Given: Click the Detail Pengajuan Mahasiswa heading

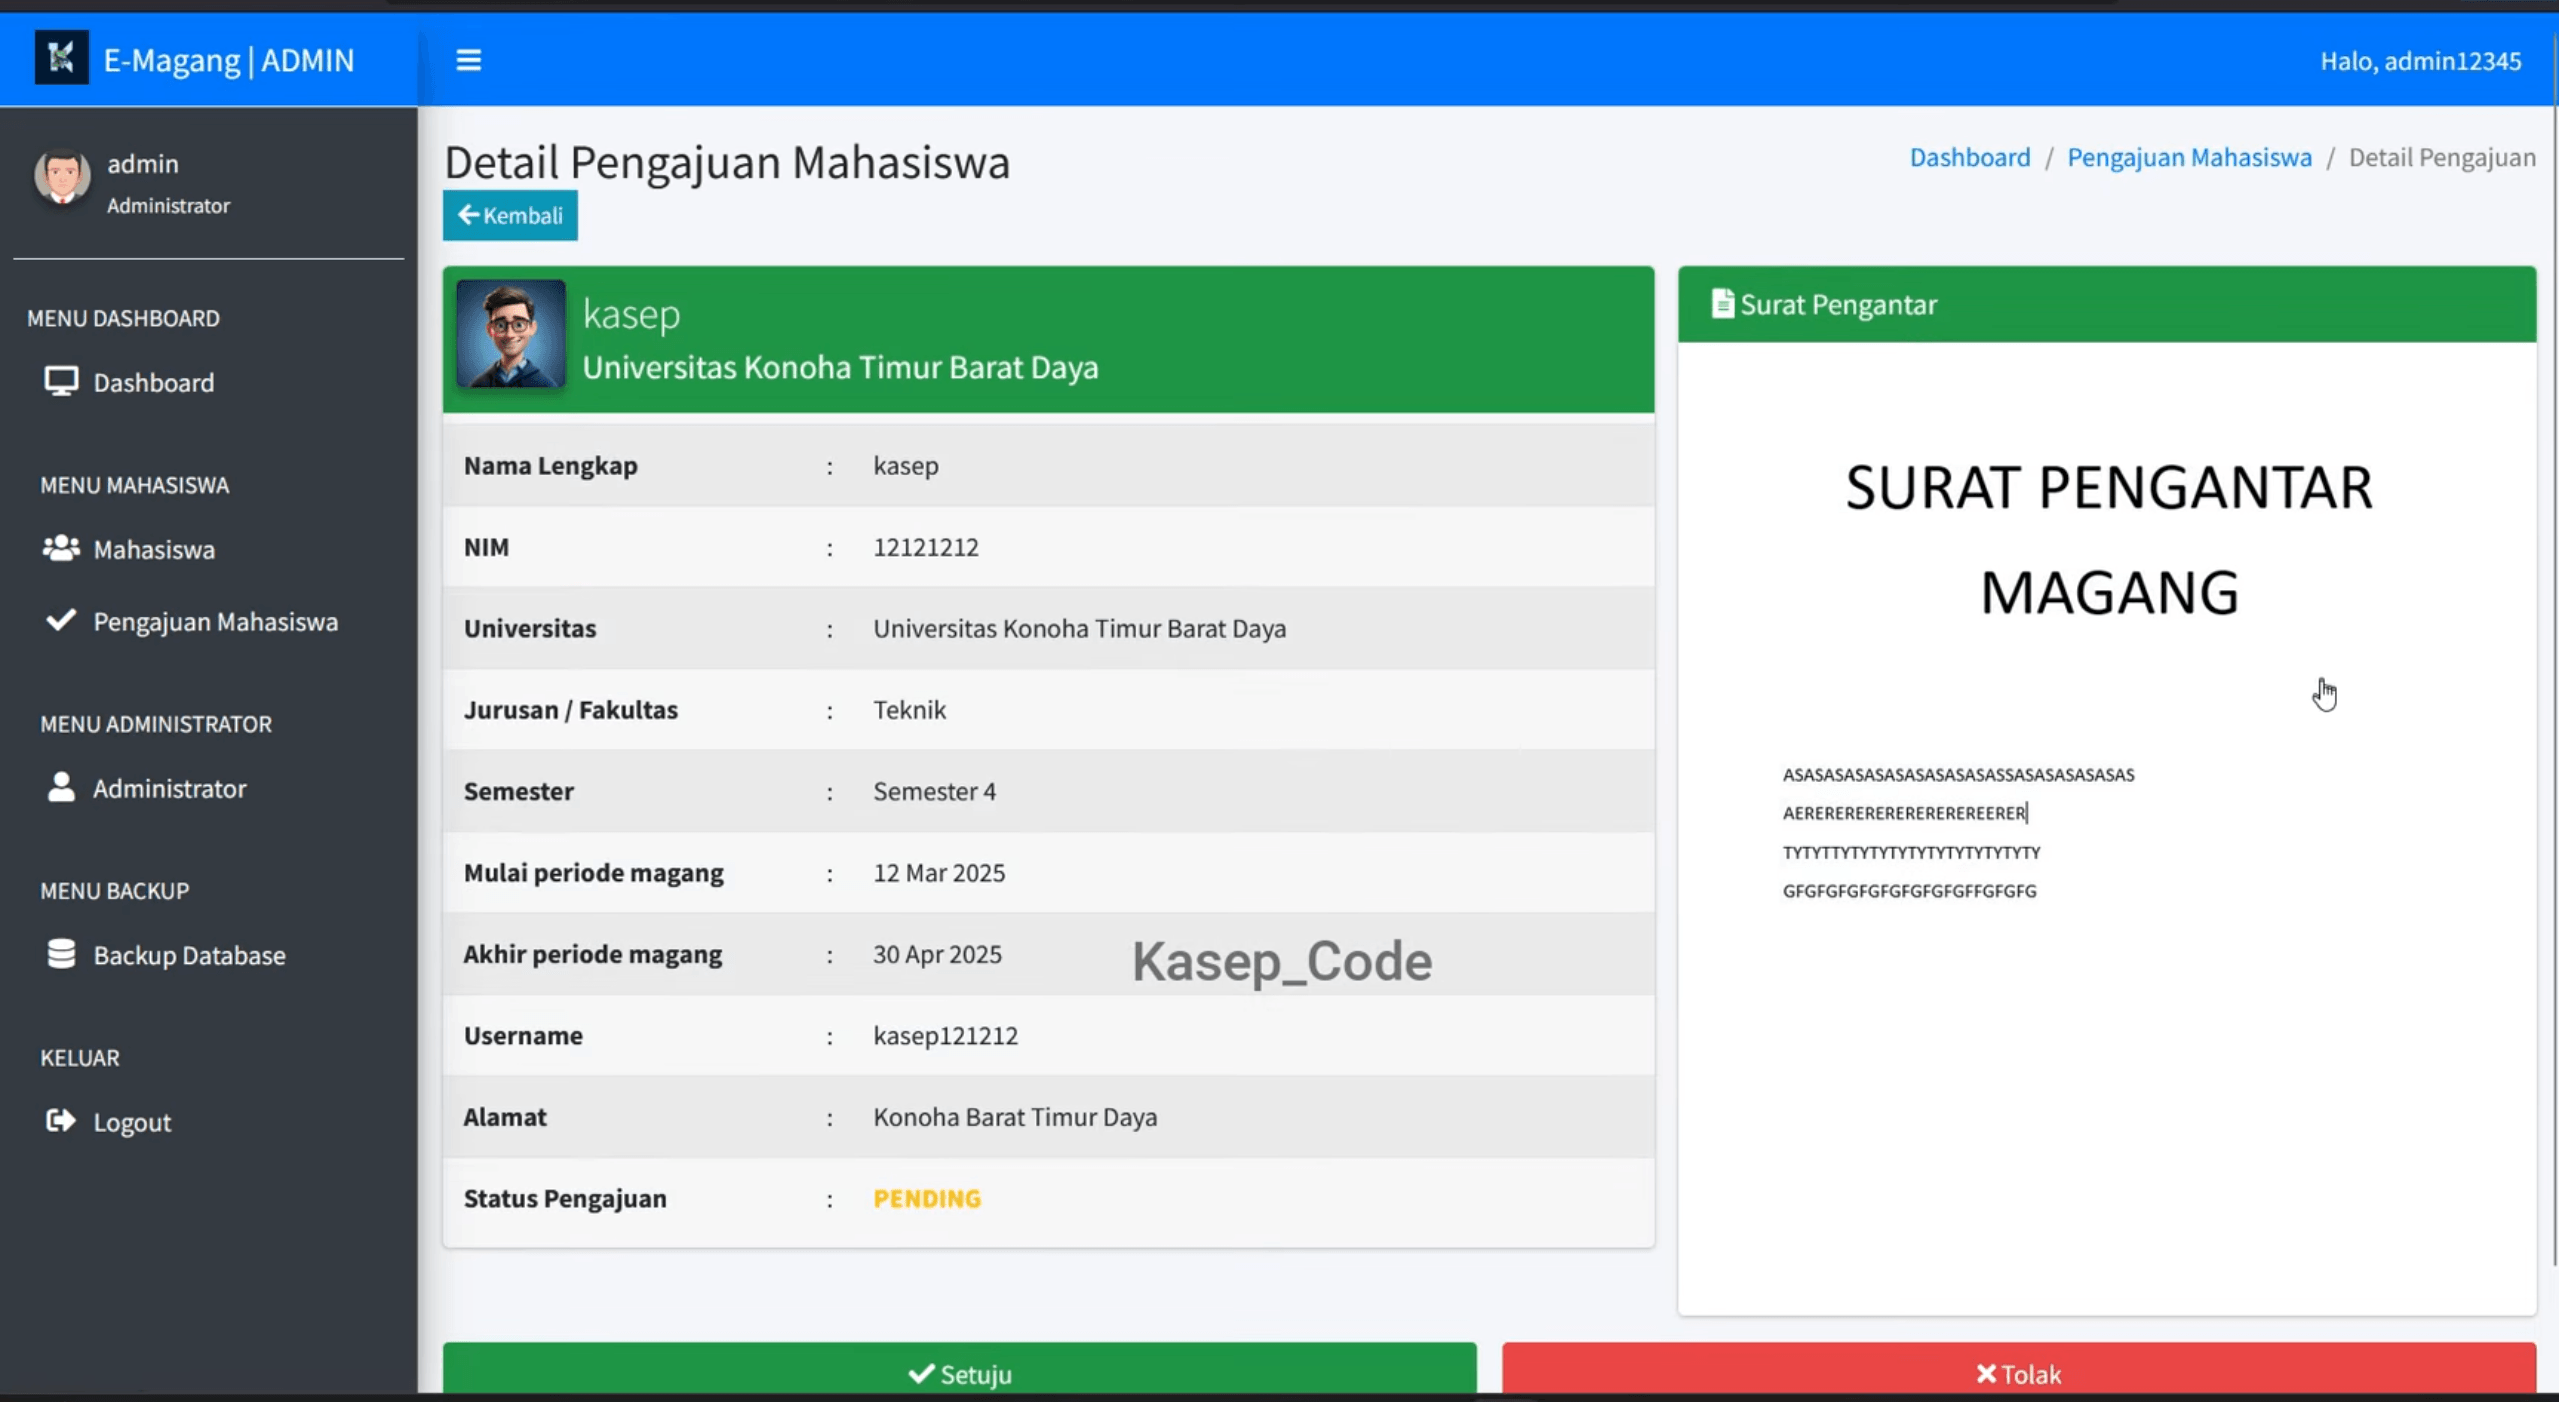Looking at the screenshot, I should tap(727, 162).
